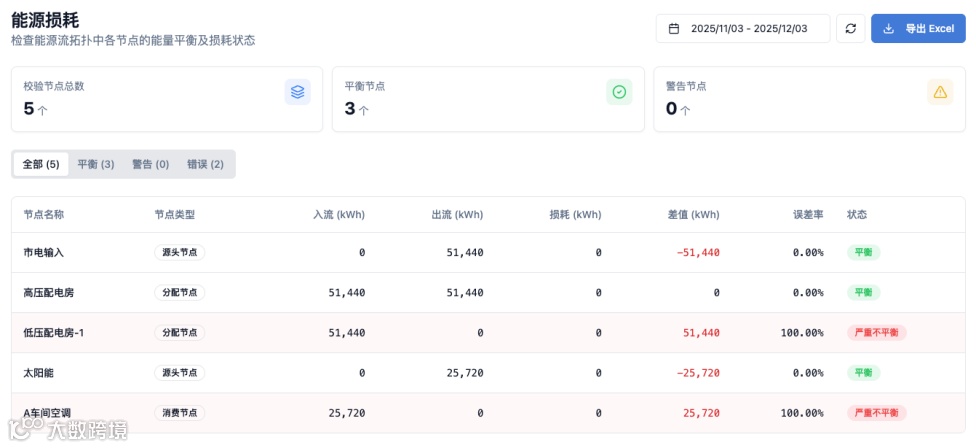This screenshot has height=448, width=976.
Task: Click 严重不平衡 badge for 低压配电房-1
Action: tap(876, 332)
